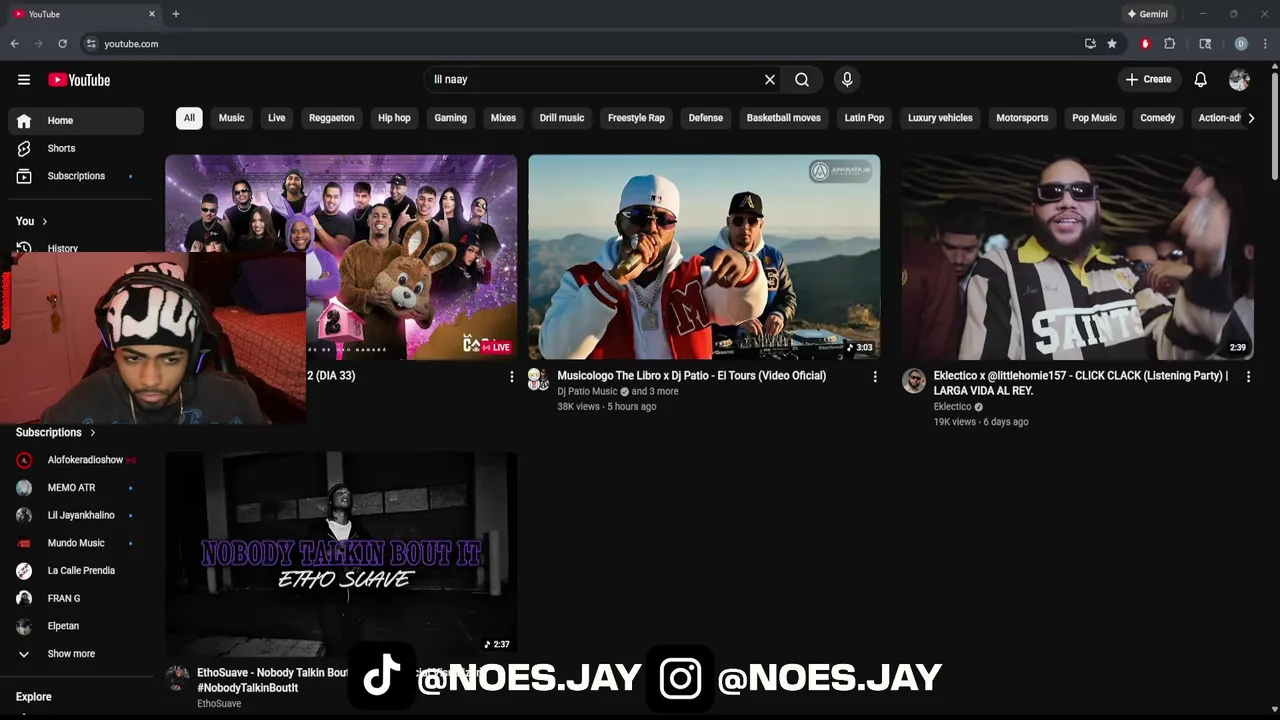The height and width of the screenshot is (720, 1280).
Task: Select the Hip hop filter chip
Action: (x=394, y=118)
